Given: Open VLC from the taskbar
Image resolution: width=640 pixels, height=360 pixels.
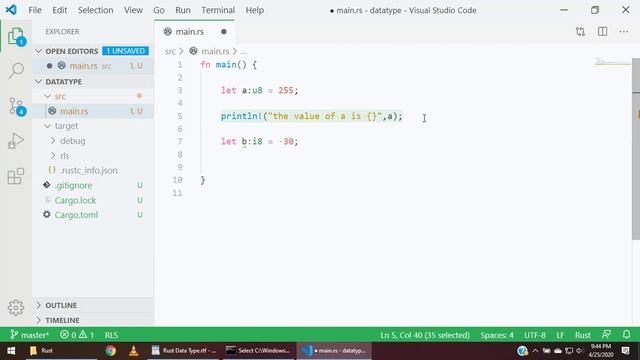Looking at the screenshot, I should (133, 351).
